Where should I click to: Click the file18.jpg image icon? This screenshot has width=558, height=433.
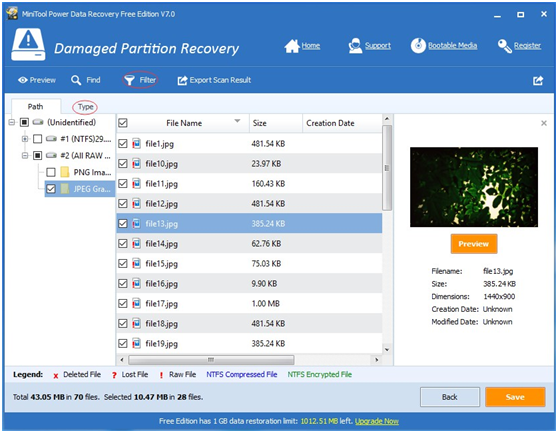coord(136,323)
